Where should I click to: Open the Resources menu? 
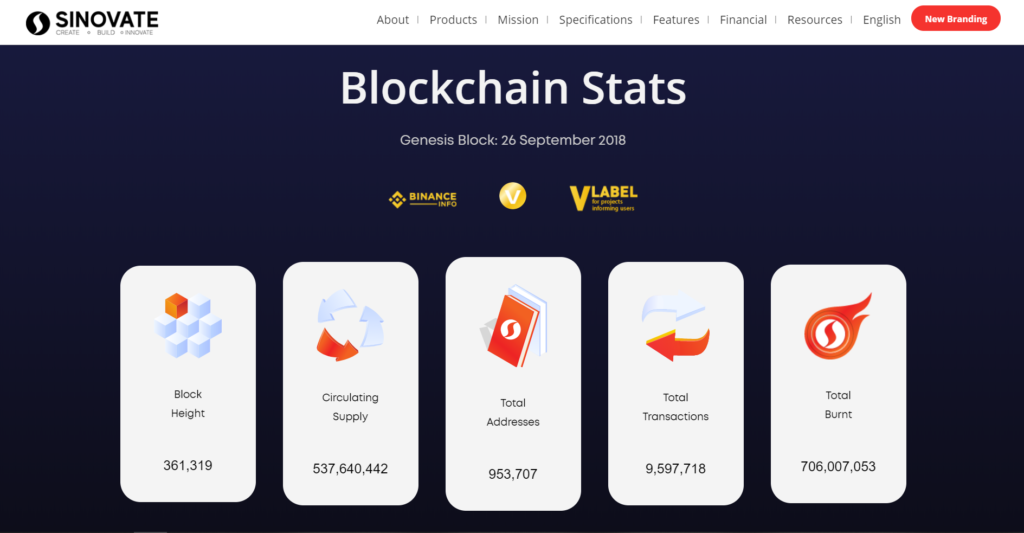pyautogui.click(x=814, y=20)
